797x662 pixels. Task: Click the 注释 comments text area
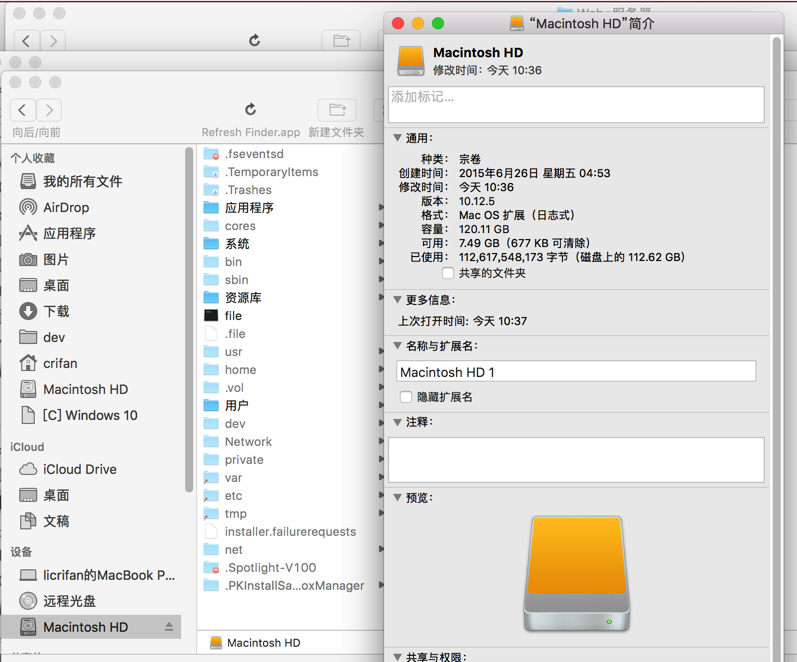pyautogui.click(x=576, y=460)
